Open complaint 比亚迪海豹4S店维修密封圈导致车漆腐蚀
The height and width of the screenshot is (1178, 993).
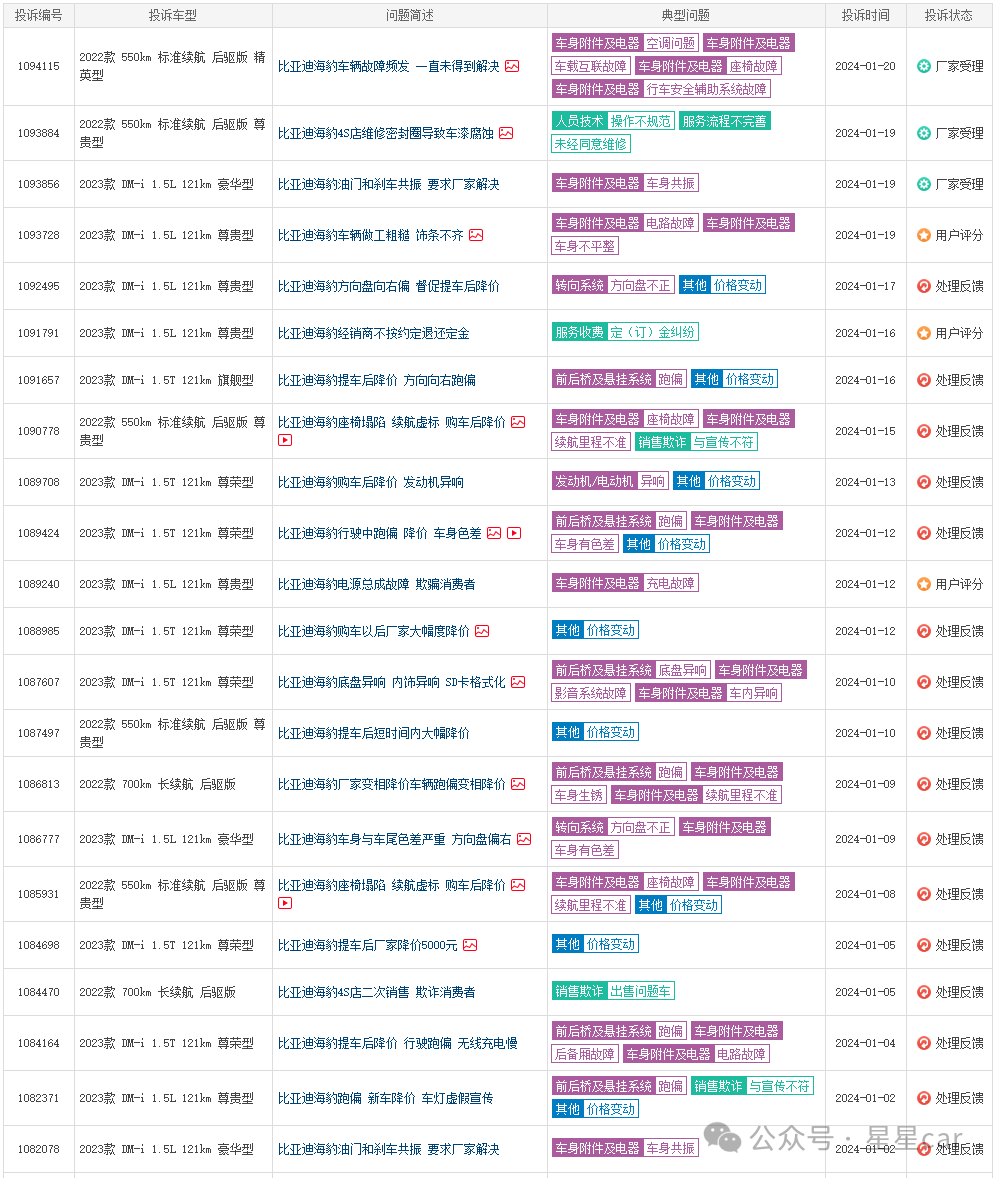coord(385,133)
